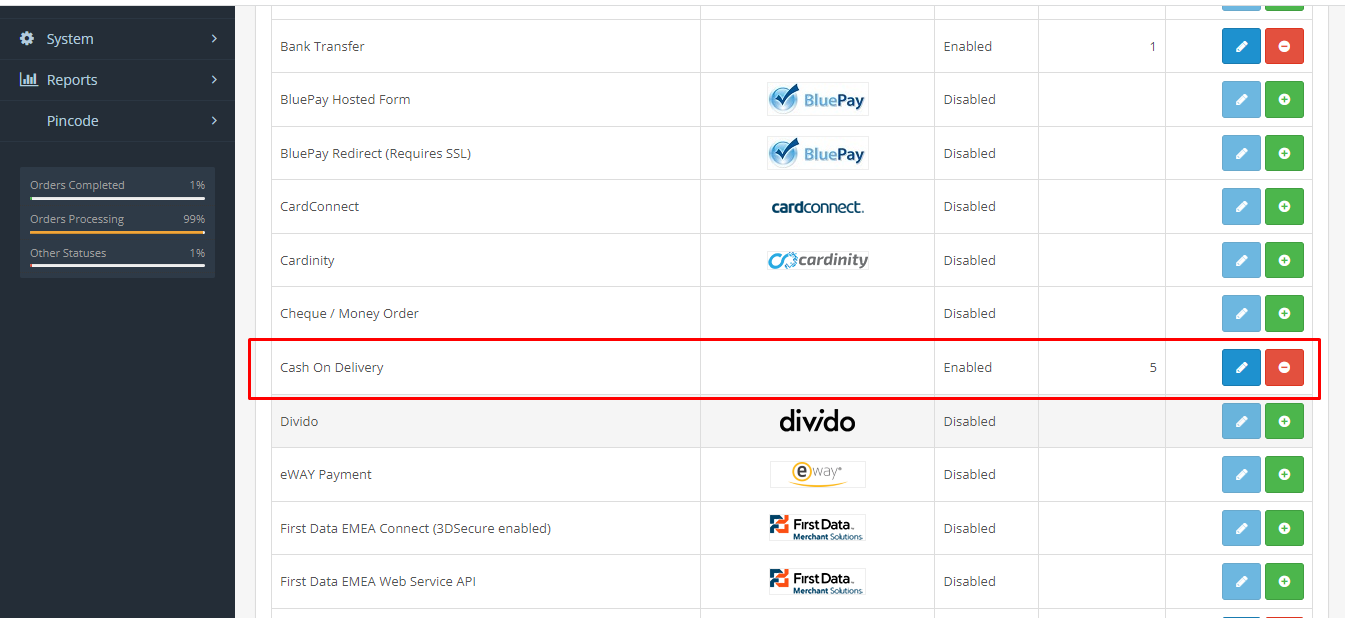Expand the System menu chevron
This screenshot has width=1345, height=618.
point(214,39)
